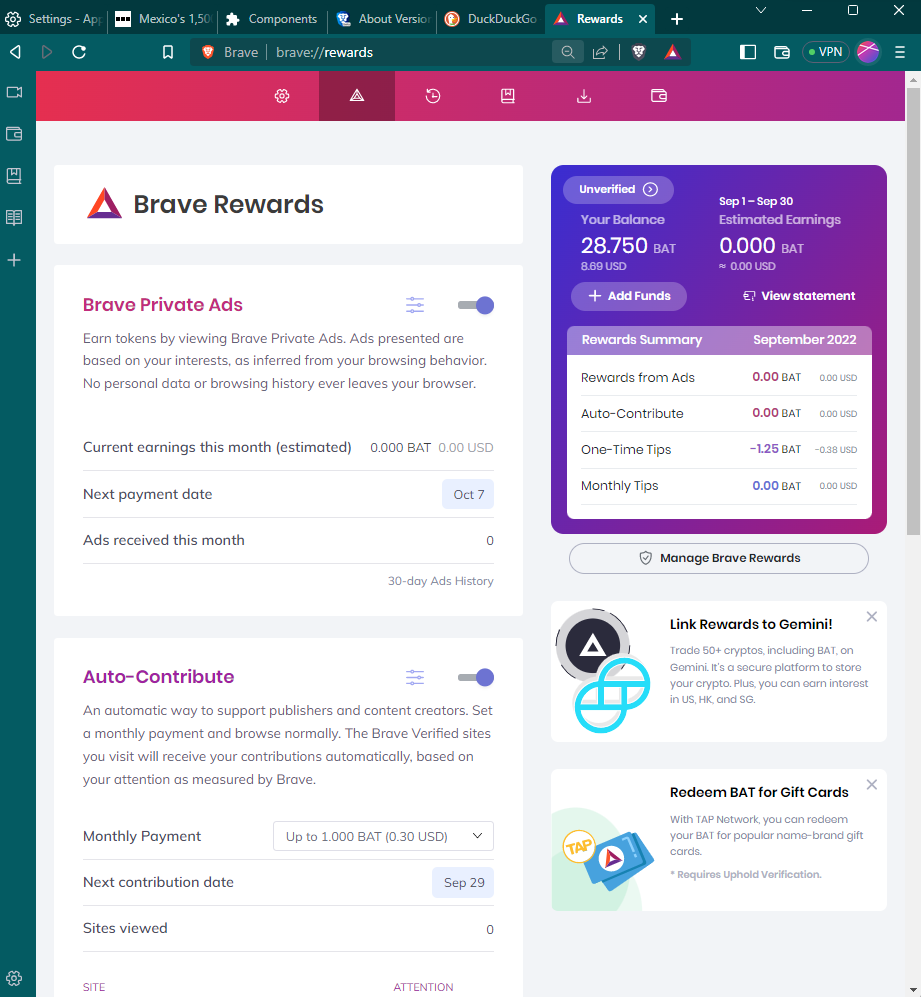
Task: Open History icon in page toolbar
Action: pos(433,96)
